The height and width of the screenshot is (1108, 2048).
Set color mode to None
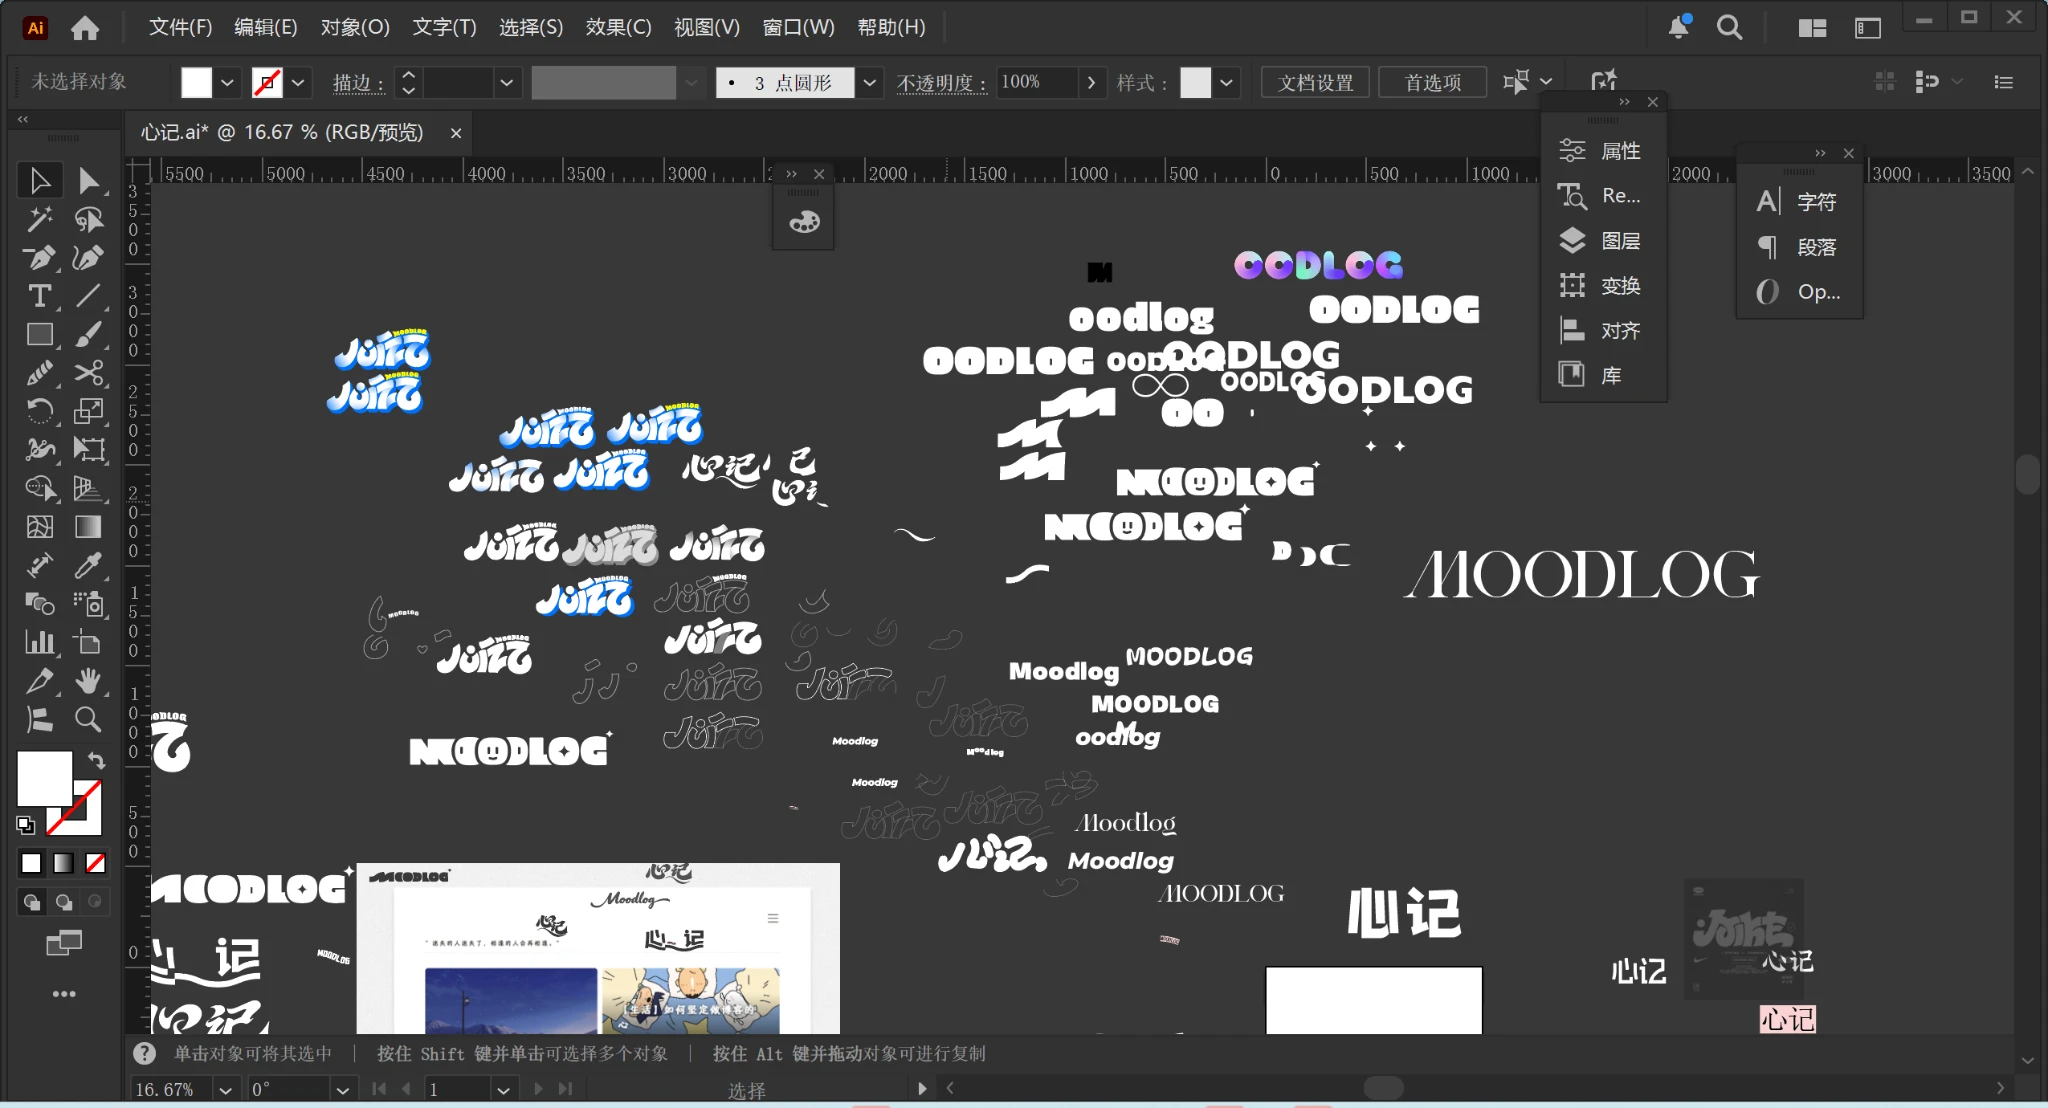click(96, 863)
